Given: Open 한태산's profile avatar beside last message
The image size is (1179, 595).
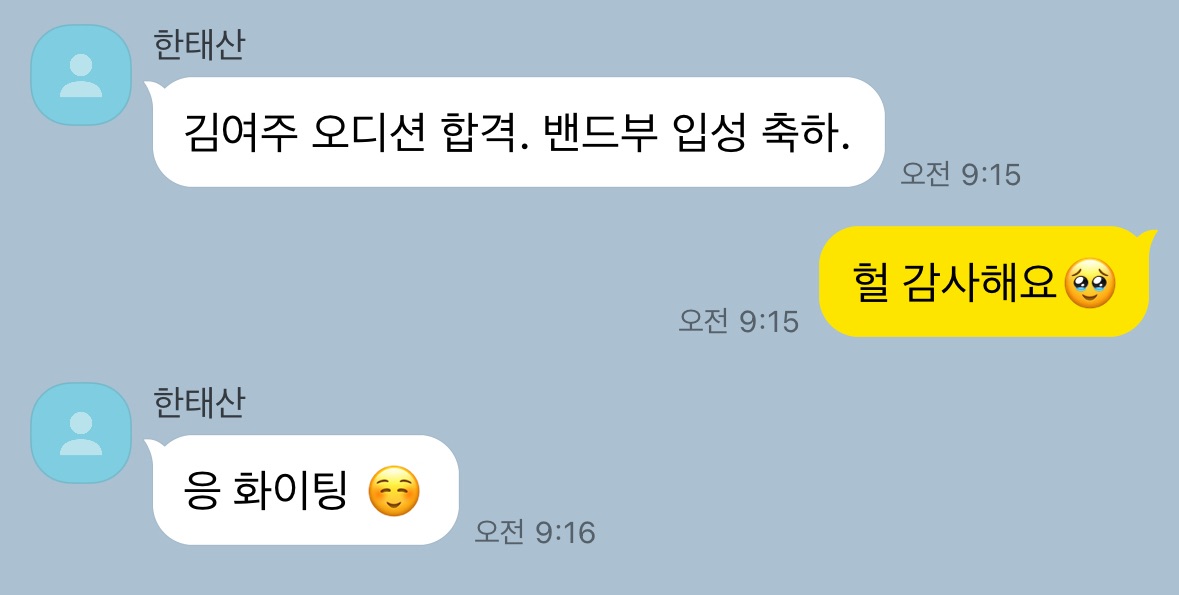Looking at the screenshot, I should pyautogui.click(x=80, y=433).
